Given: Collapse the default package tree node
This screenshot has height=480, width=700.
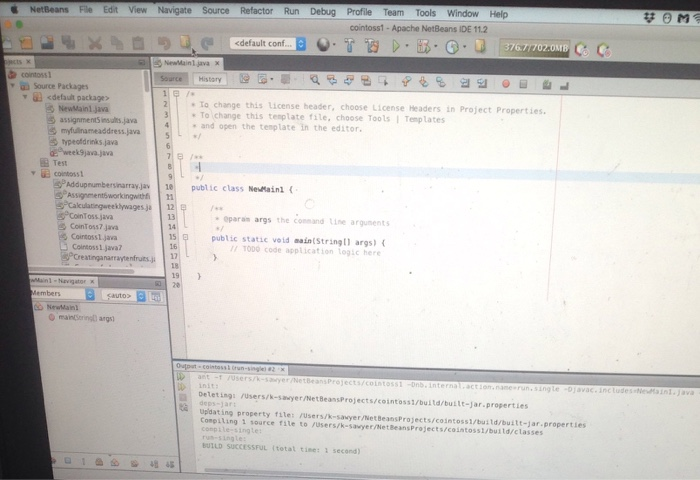Looking at the screenshot, I should click(25, 96).
